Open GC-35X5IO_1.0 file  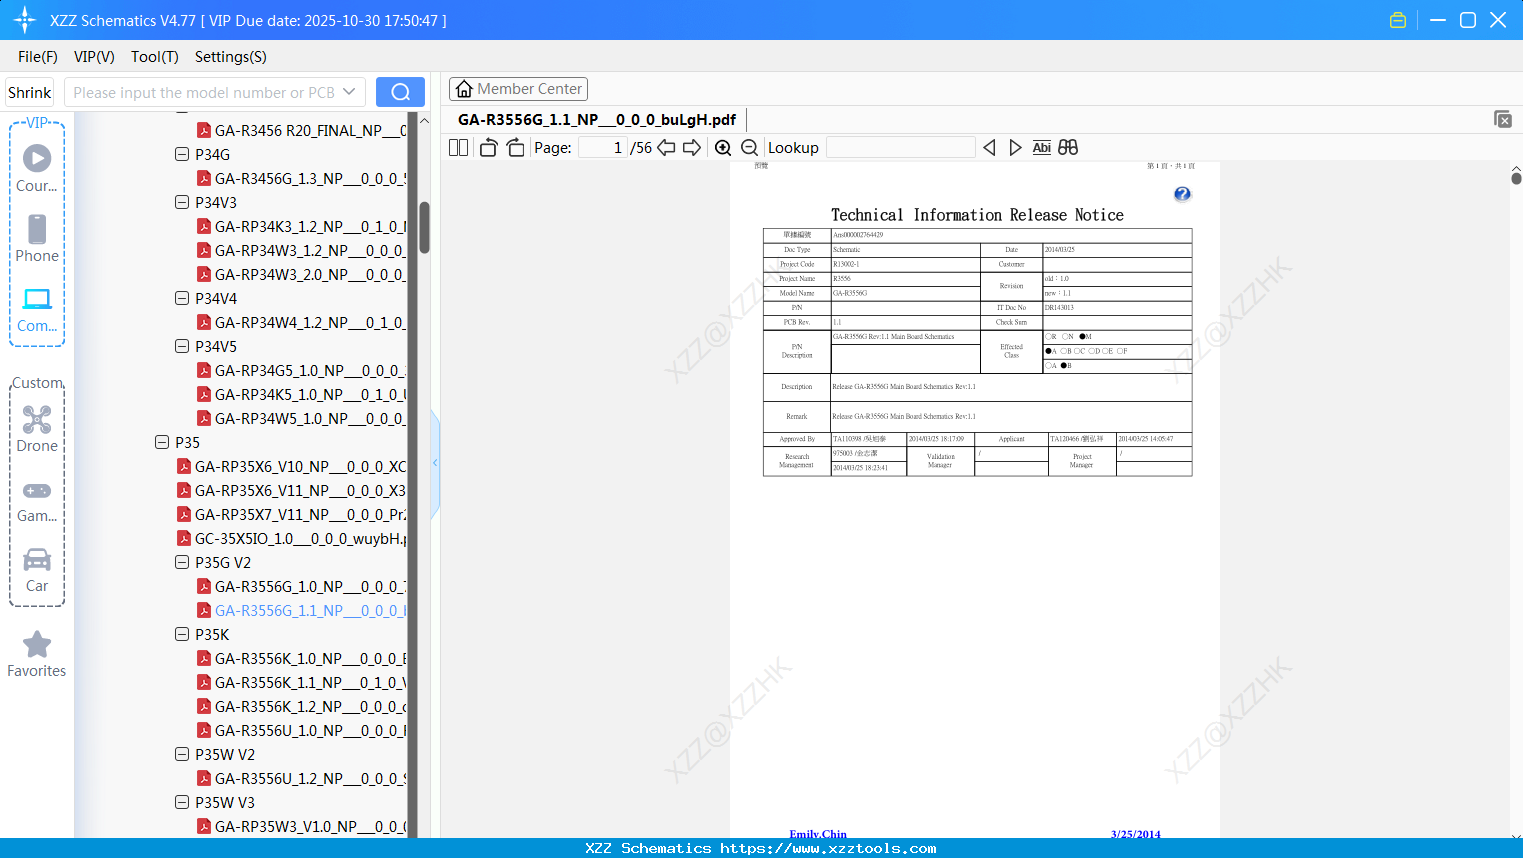tap(291, 539)
